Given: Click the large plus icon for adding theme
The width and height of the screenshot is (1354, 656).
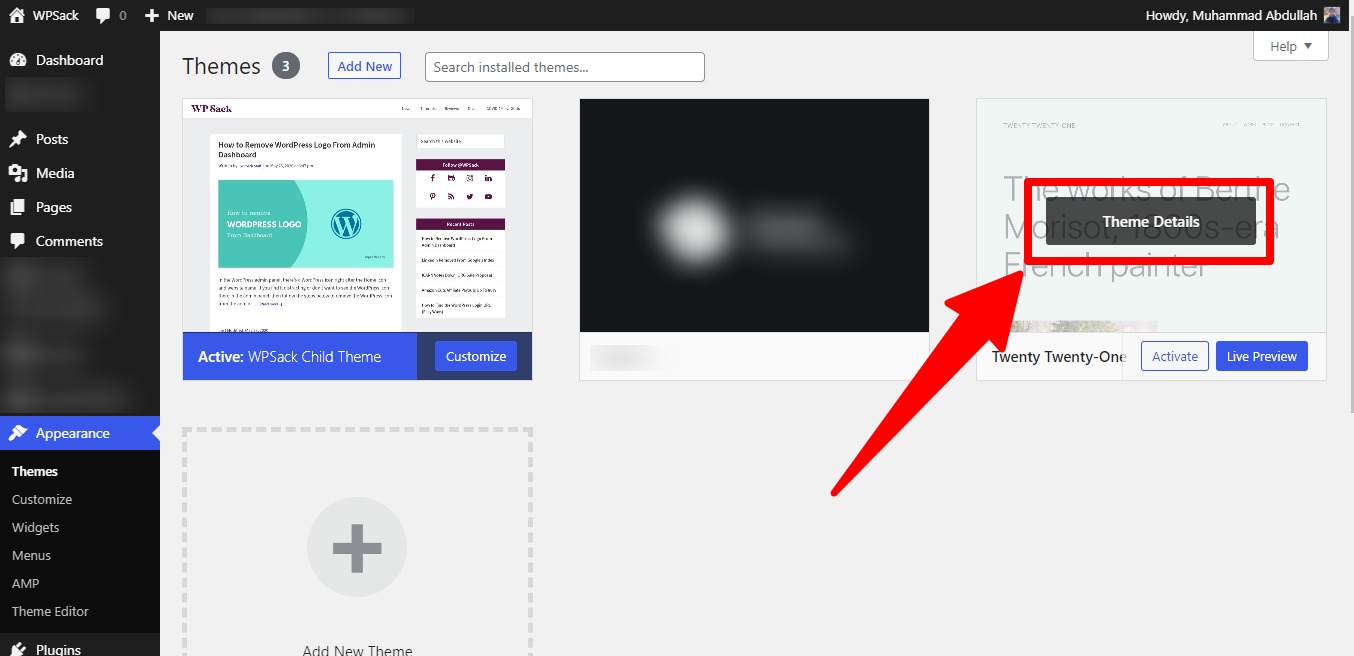Looking at the screenshot, I should pos(357,547).
